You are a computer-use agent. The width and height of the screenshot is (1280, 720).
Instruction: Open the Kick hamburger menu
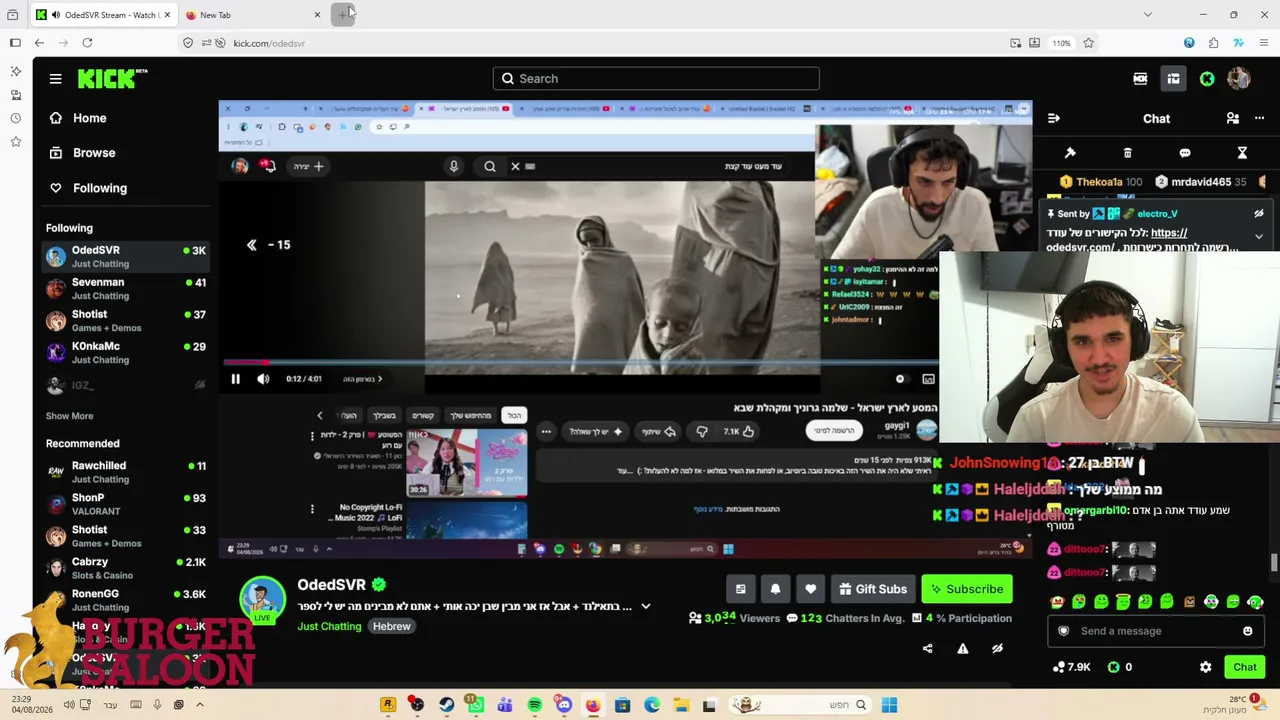click(56, 79)
